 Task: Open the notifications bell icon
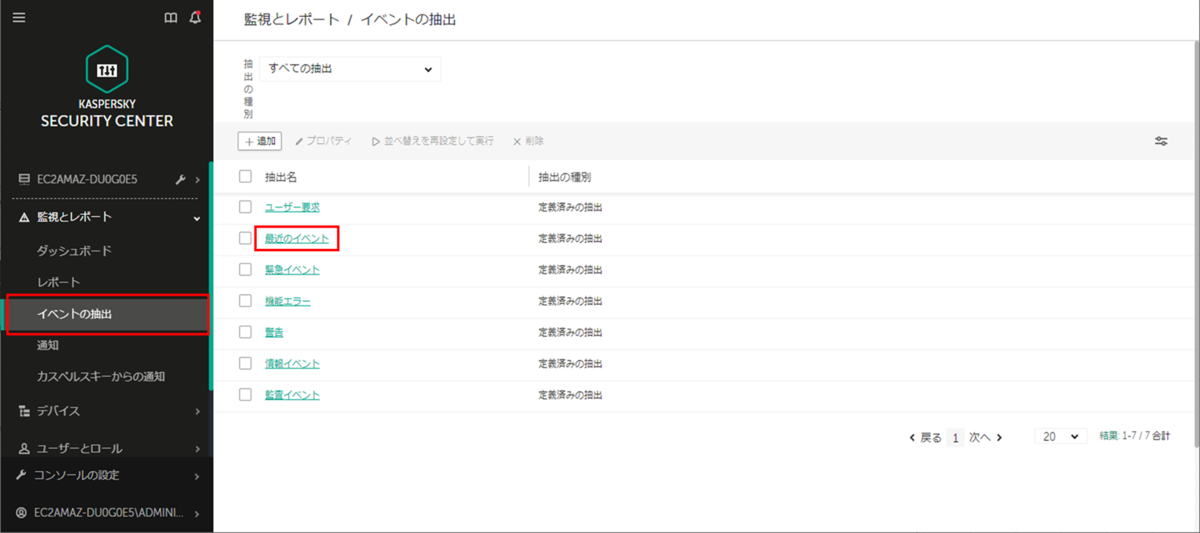point(195,18)
